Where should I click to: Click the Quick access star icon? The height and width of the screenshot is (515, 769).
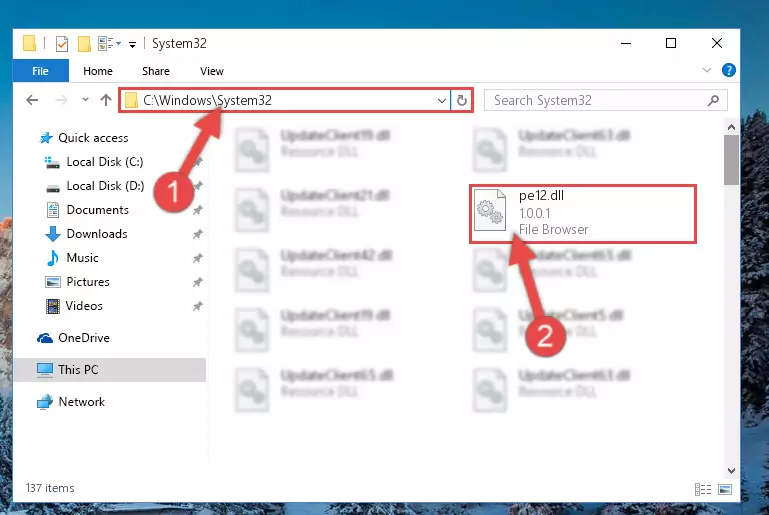tap(46, 138)
